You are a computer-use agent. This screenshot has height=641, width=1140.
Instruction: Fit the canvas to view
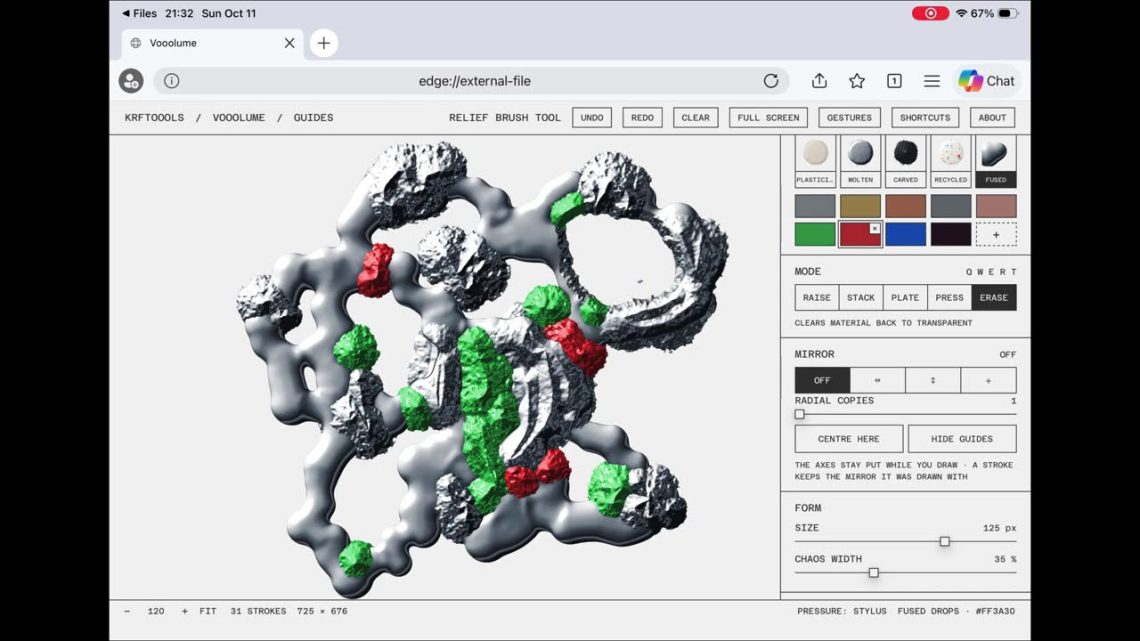point(208,611)
